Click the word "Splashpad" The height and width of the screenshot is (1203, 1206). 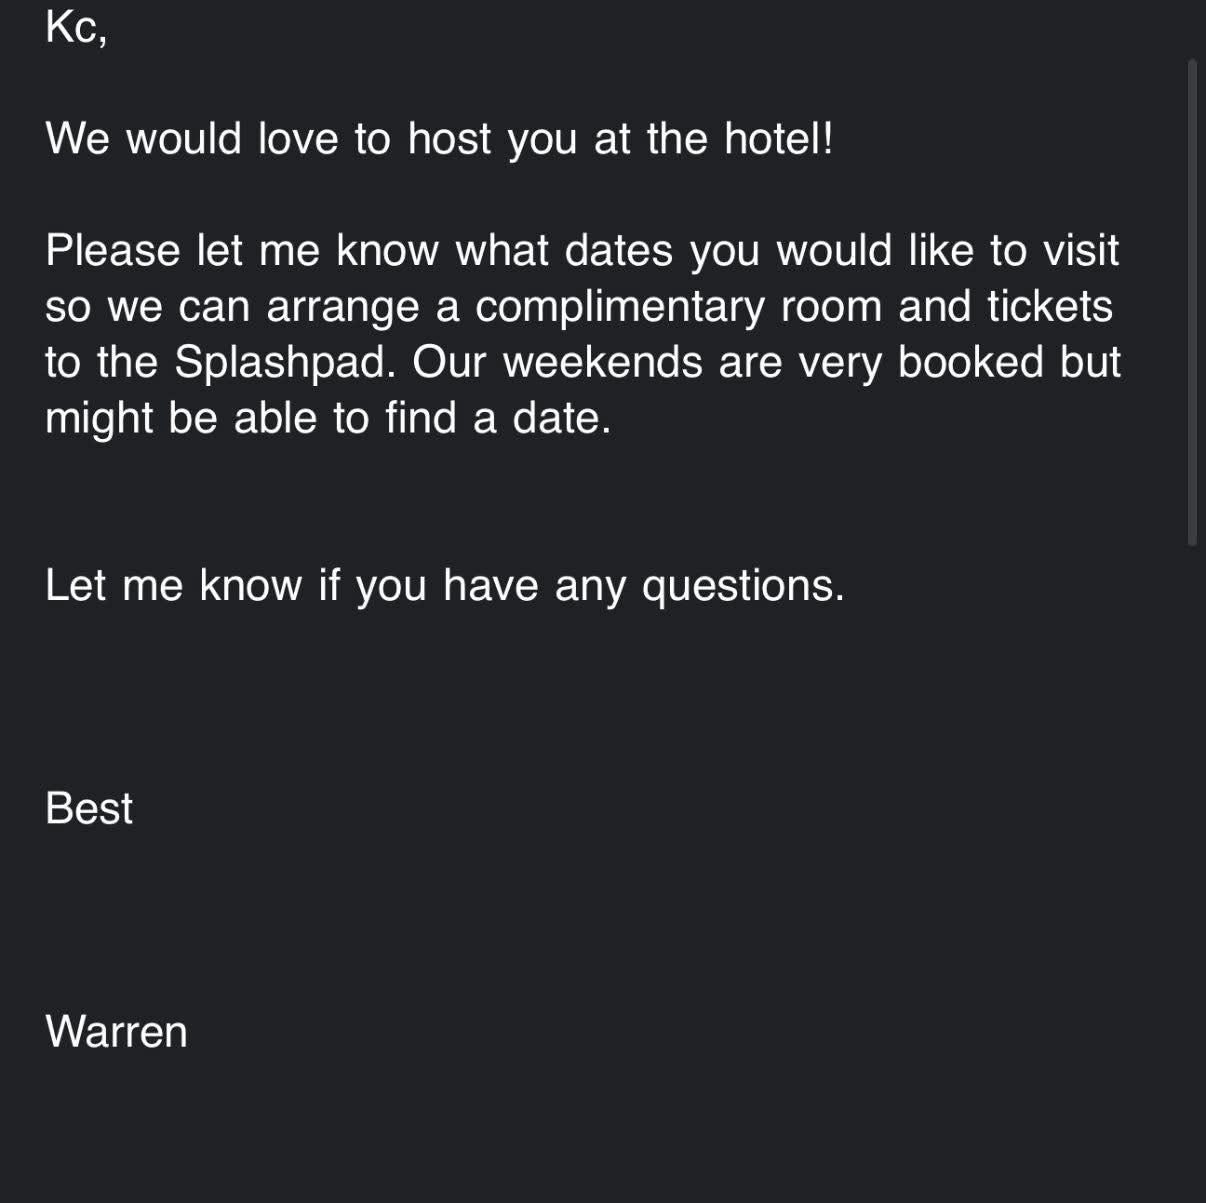pos(279,362)
